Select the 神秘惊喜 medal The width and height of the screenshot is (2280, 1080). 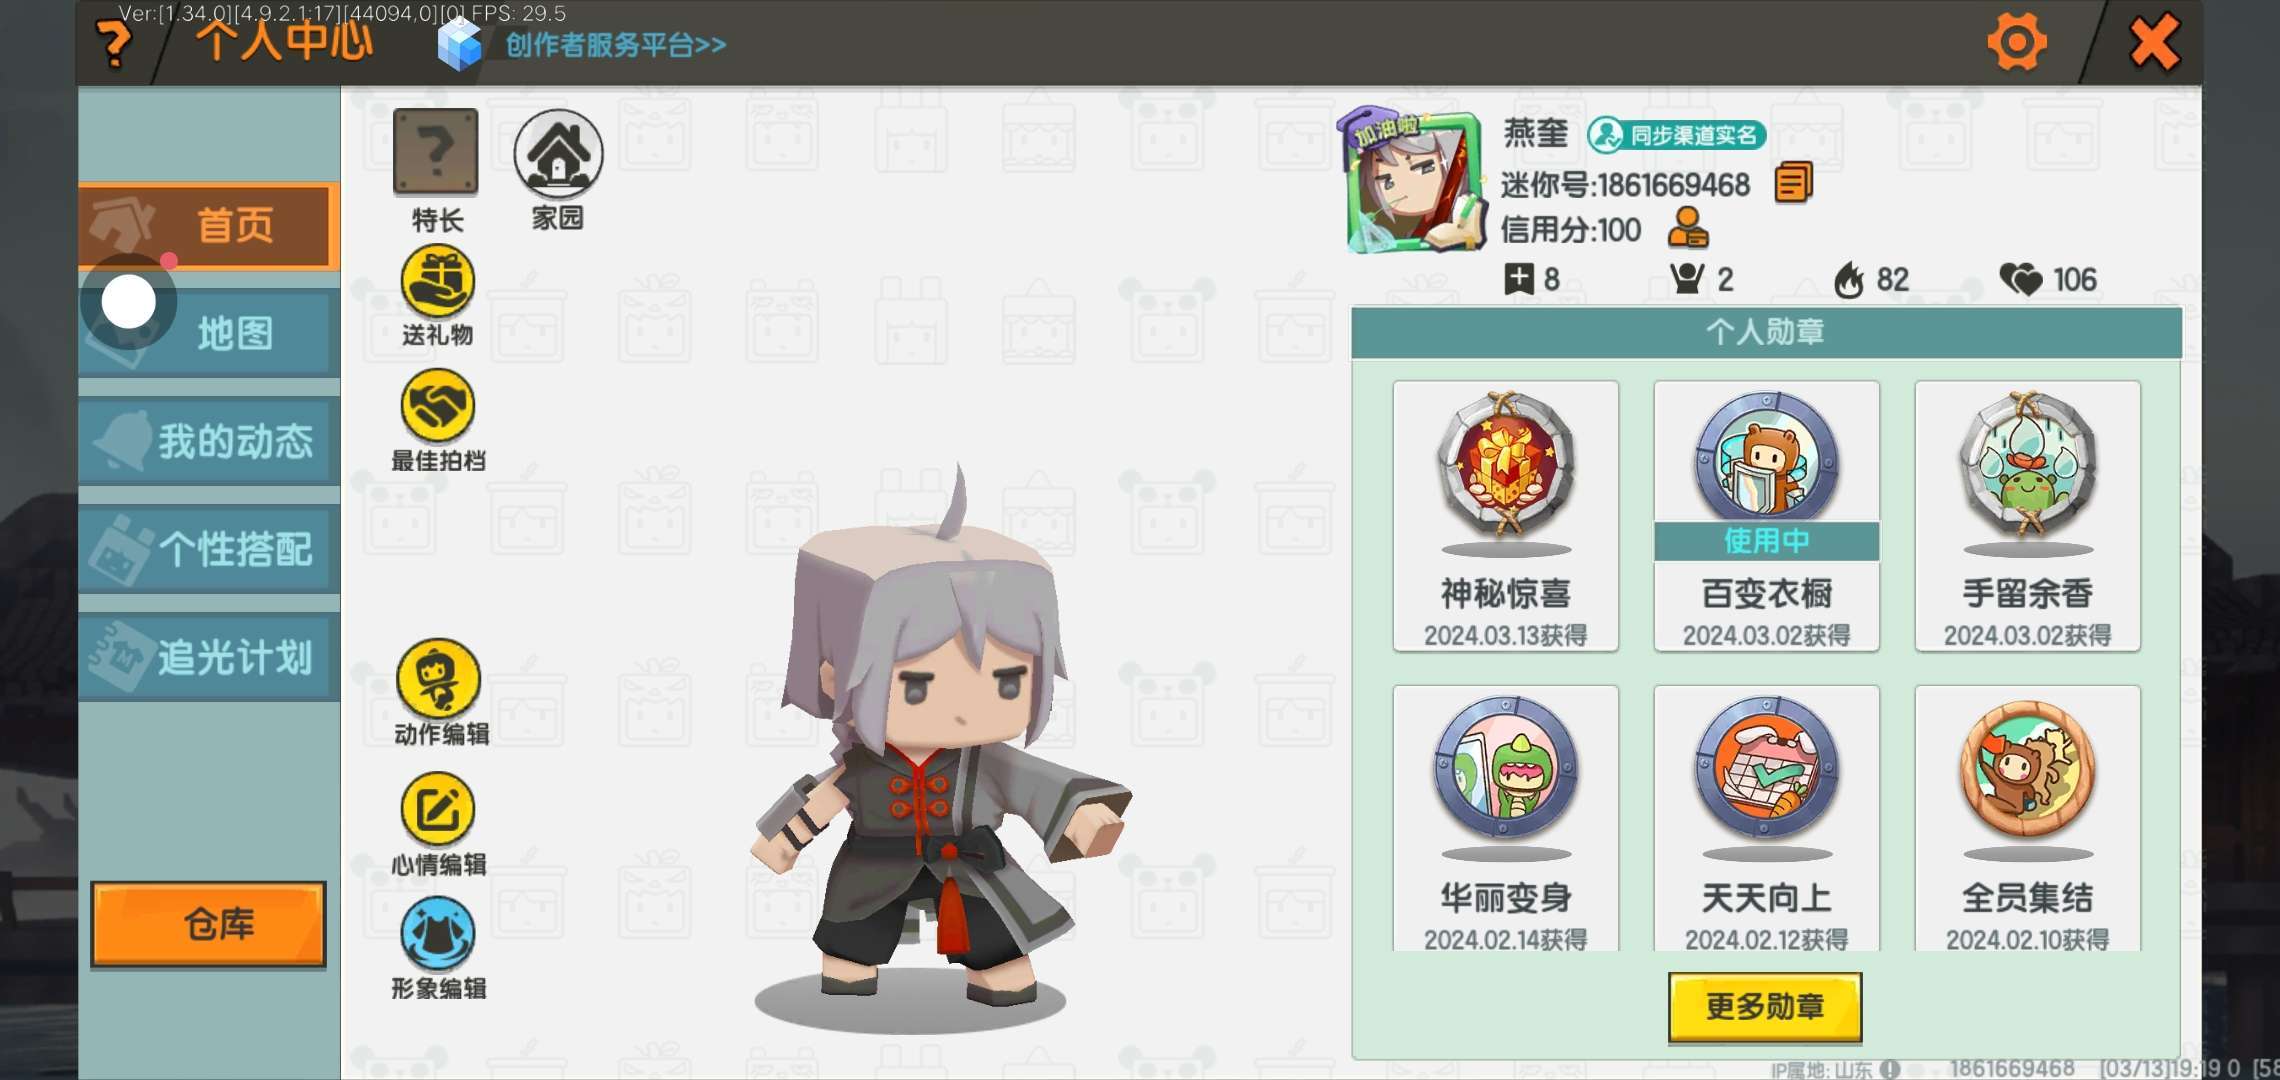[1505, 516]
